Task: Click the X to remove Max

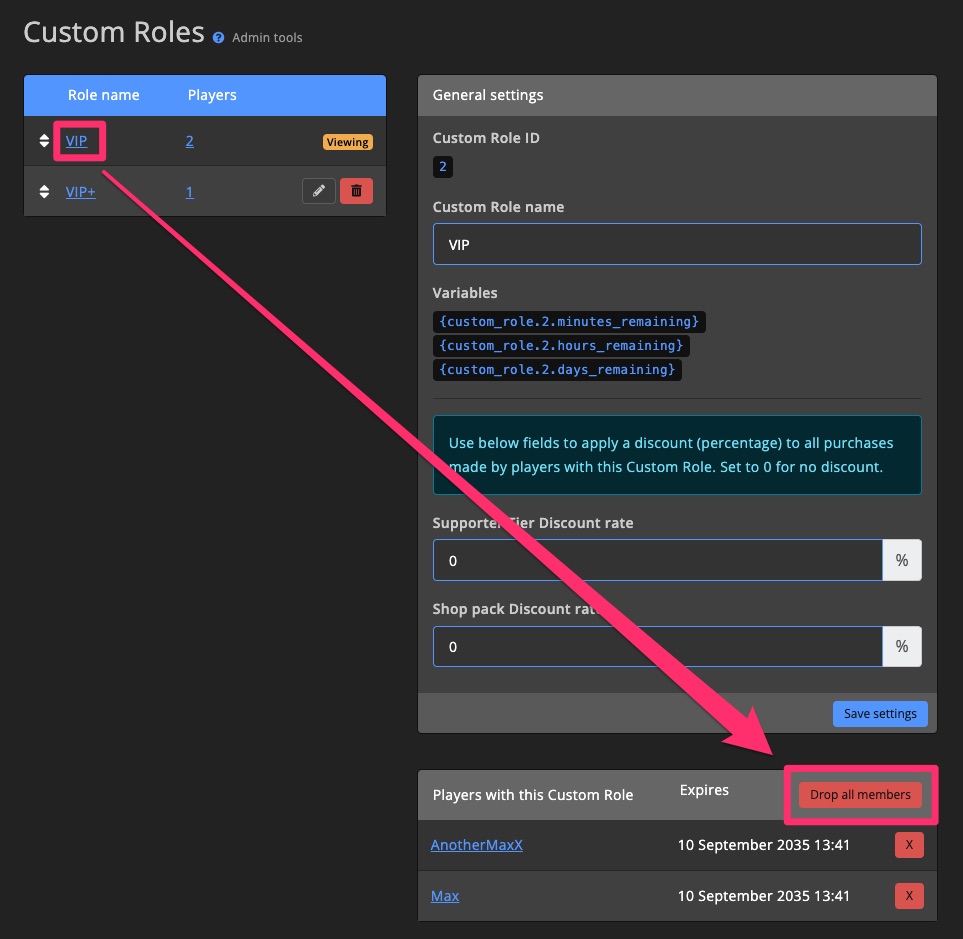Action: pyautogui.click(x=909, y=896)
